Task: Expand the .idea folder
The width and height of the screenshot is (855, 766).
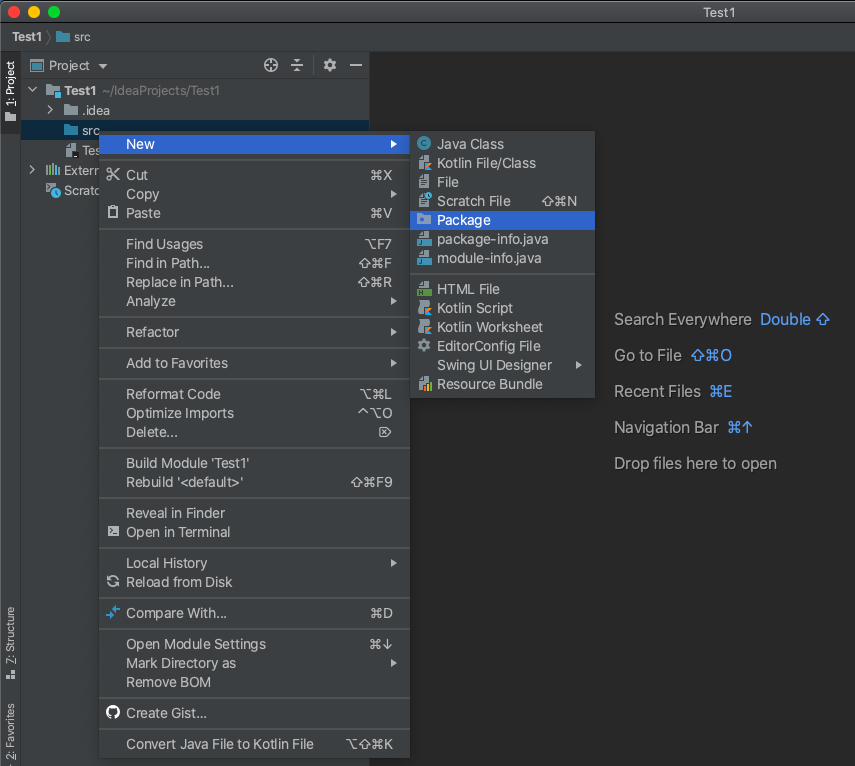Action: point(50,110)
